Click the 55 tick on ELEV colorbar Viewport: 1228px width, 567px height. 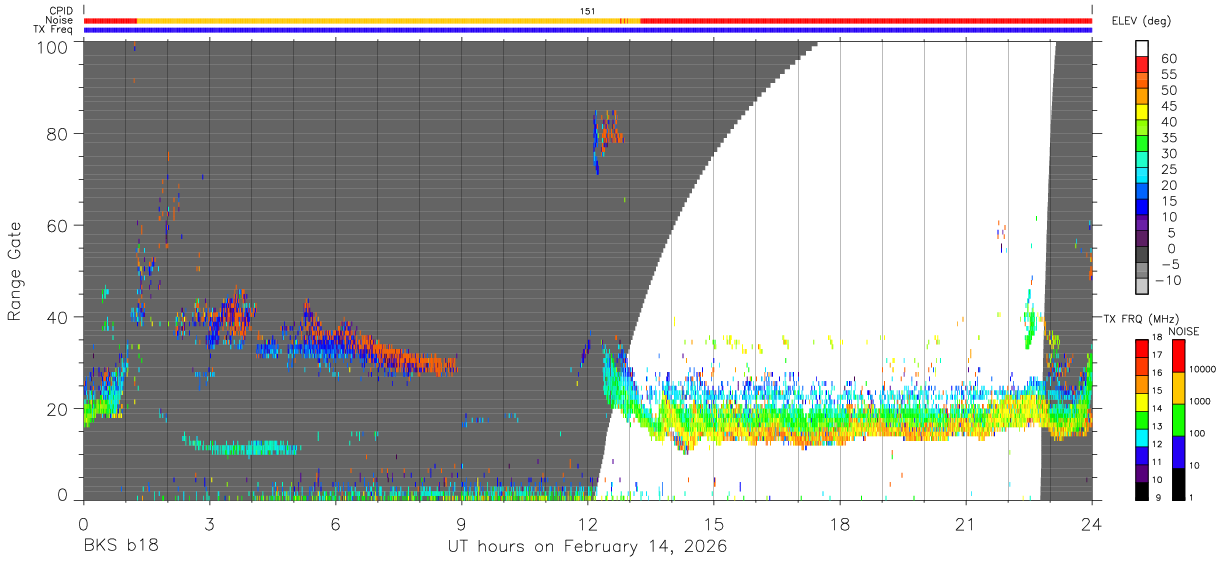click(1169, 75)
